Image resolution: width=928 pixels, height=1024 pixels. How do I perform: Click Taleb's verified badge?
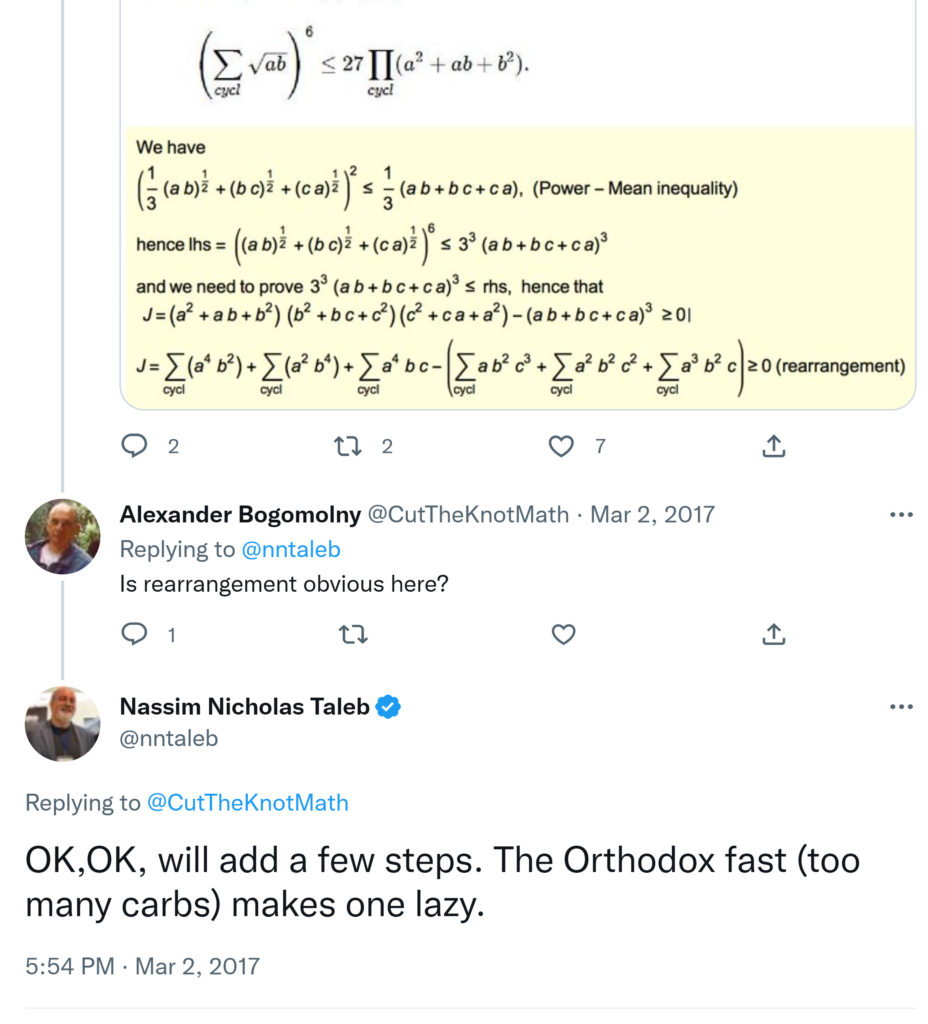coord(388,707)
